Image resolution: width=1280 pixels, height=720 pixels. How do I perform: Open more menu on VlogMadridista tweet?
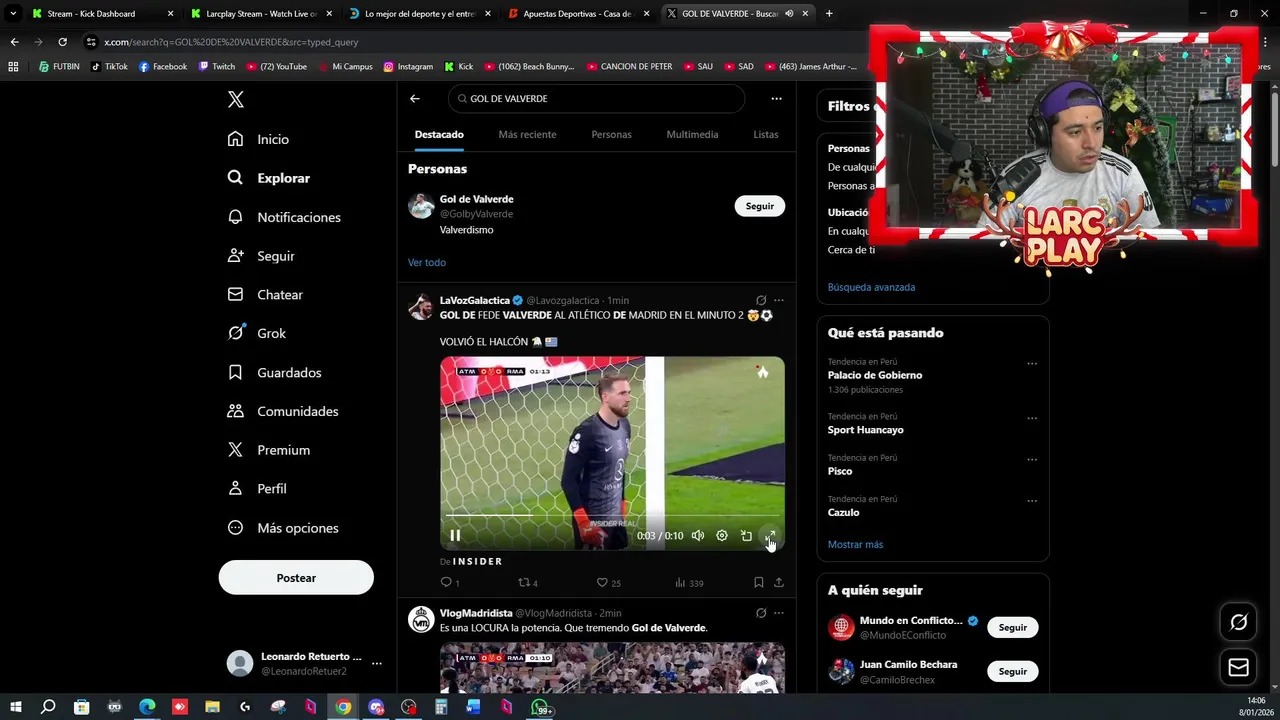[779, 613]
